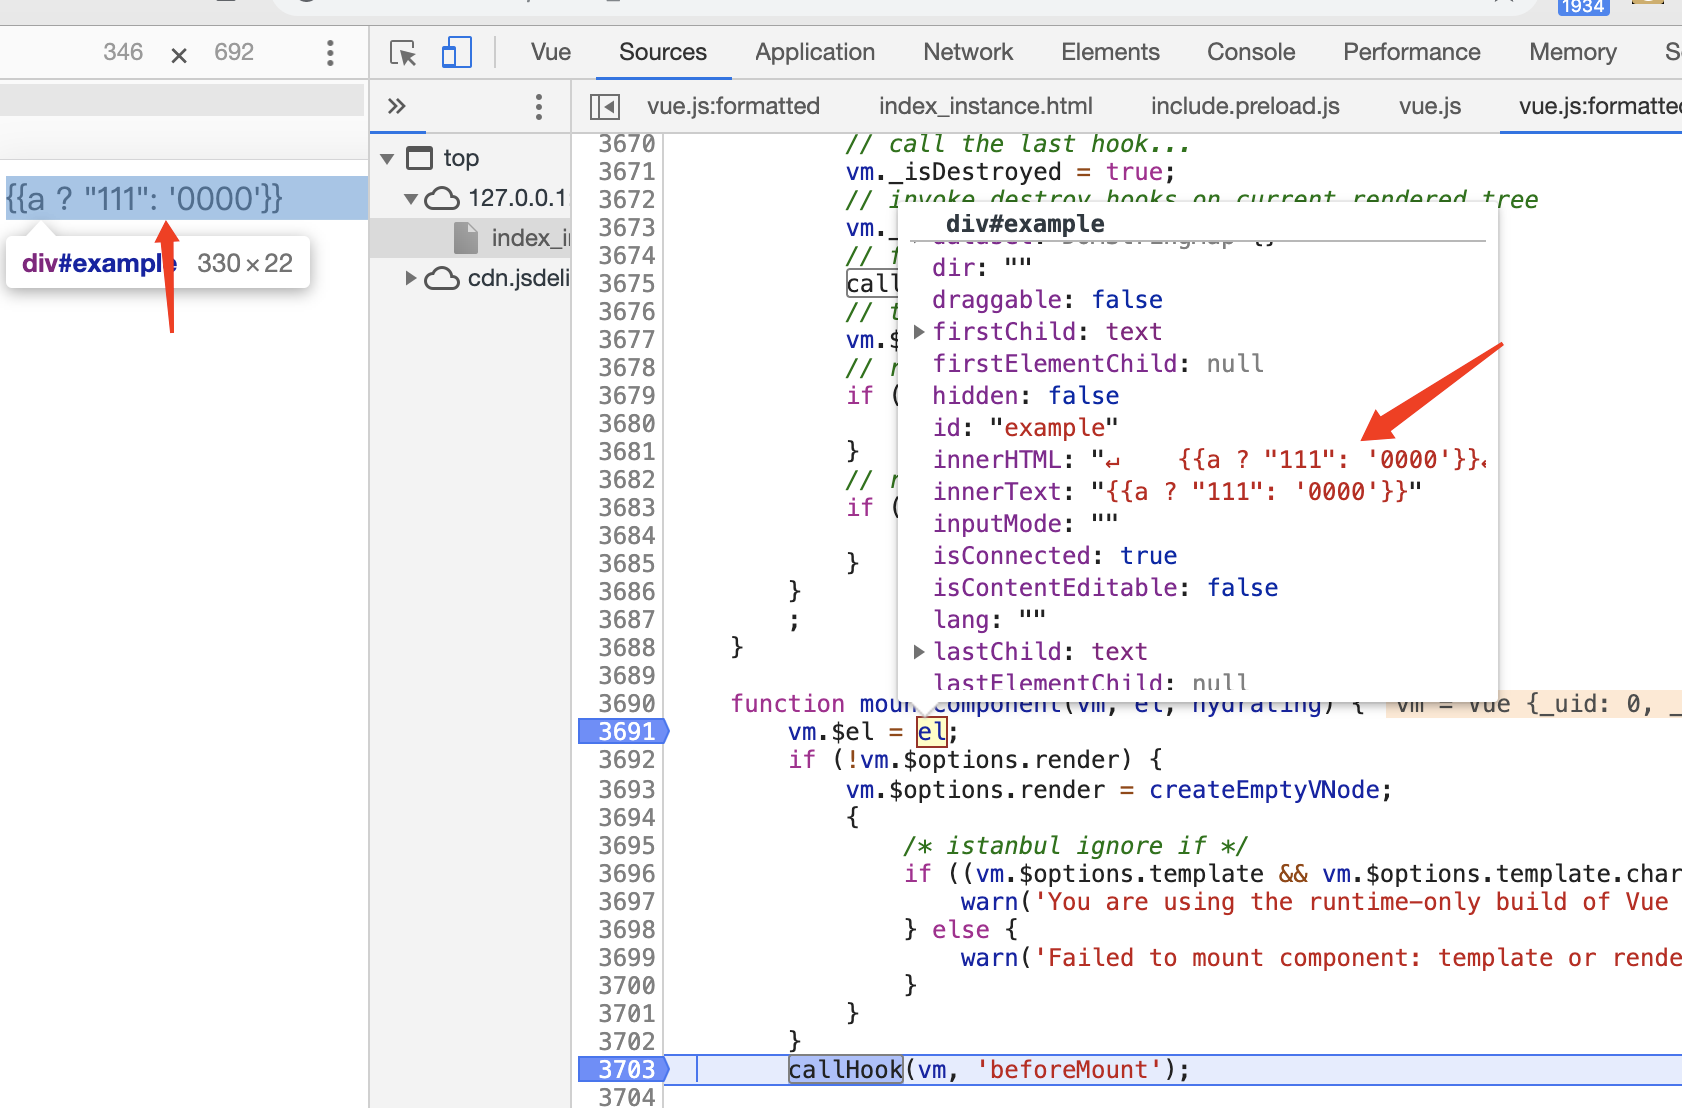Click the hidden: false property row
Image resolution: width=1682 pixels, height=1108 pixels.
tap(1025, 396)
